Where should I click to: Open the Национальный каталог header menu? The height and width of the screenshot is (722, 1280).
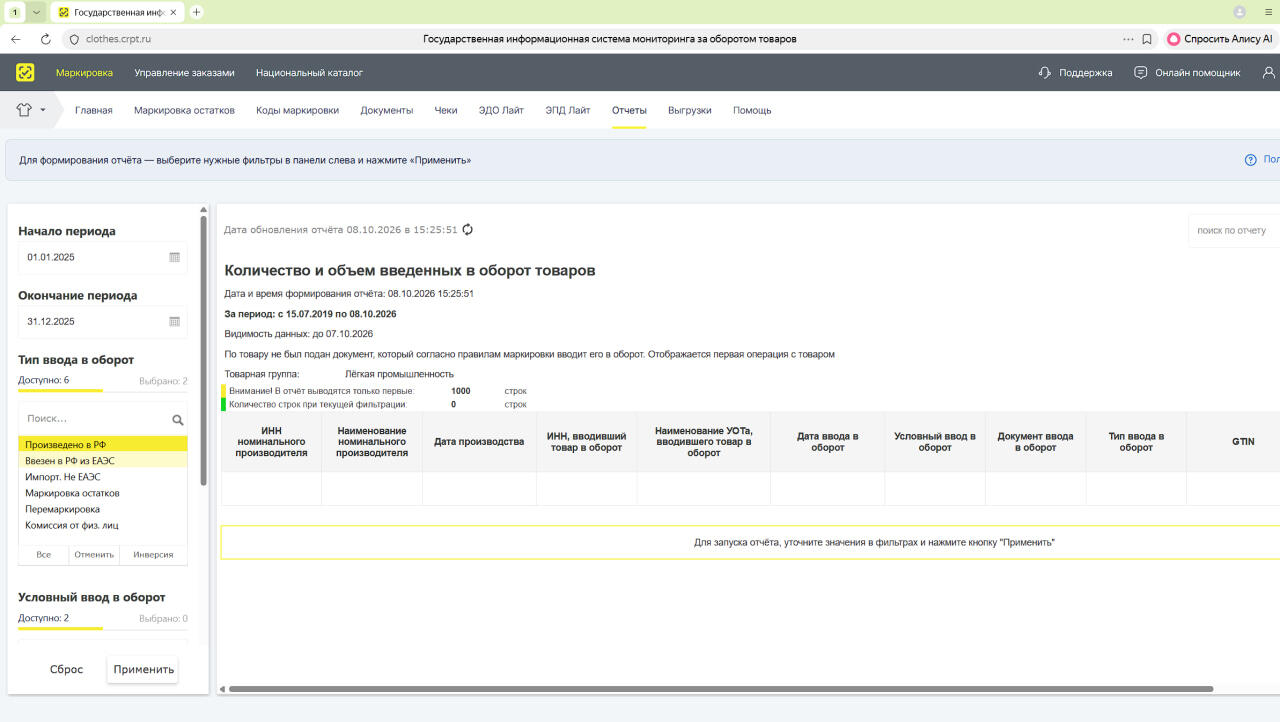[309, 73]
